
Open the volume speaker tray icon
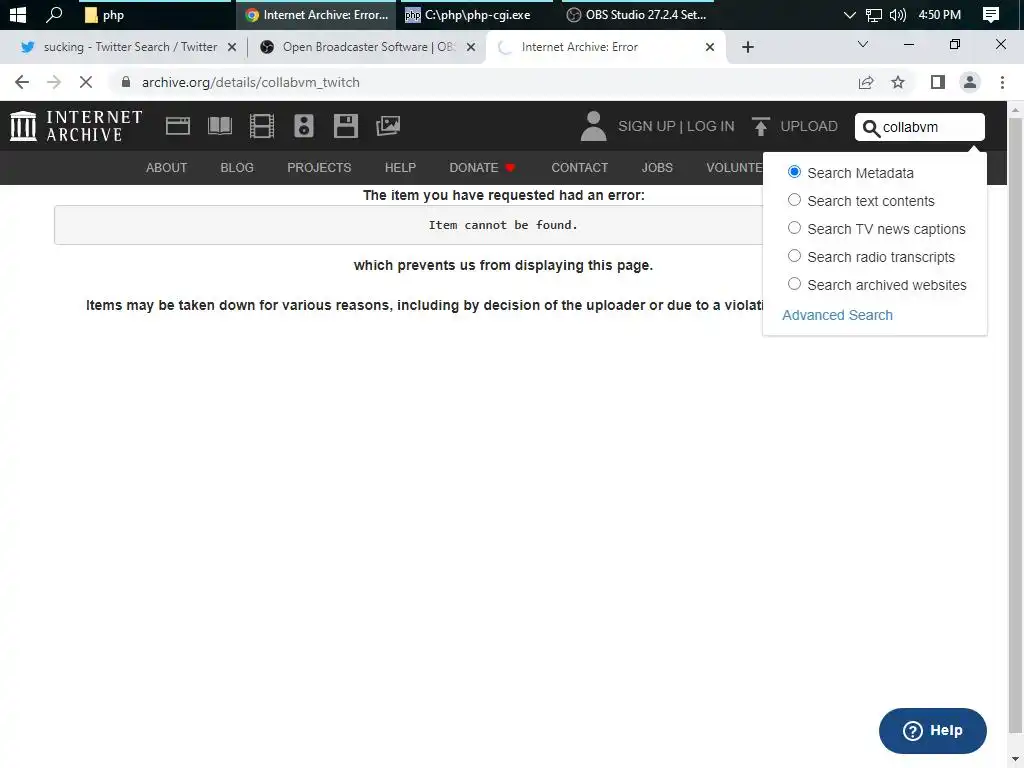click(898, 14)
